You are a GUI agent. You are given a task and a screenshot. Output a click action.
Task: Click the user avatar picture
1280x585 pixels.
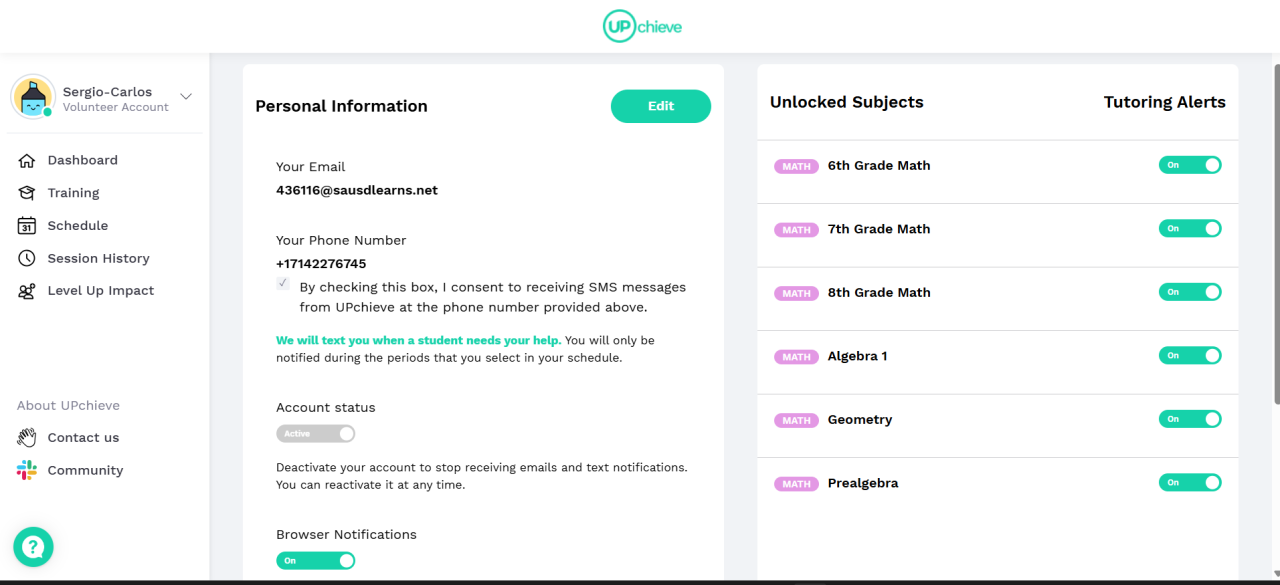point(32,96)
